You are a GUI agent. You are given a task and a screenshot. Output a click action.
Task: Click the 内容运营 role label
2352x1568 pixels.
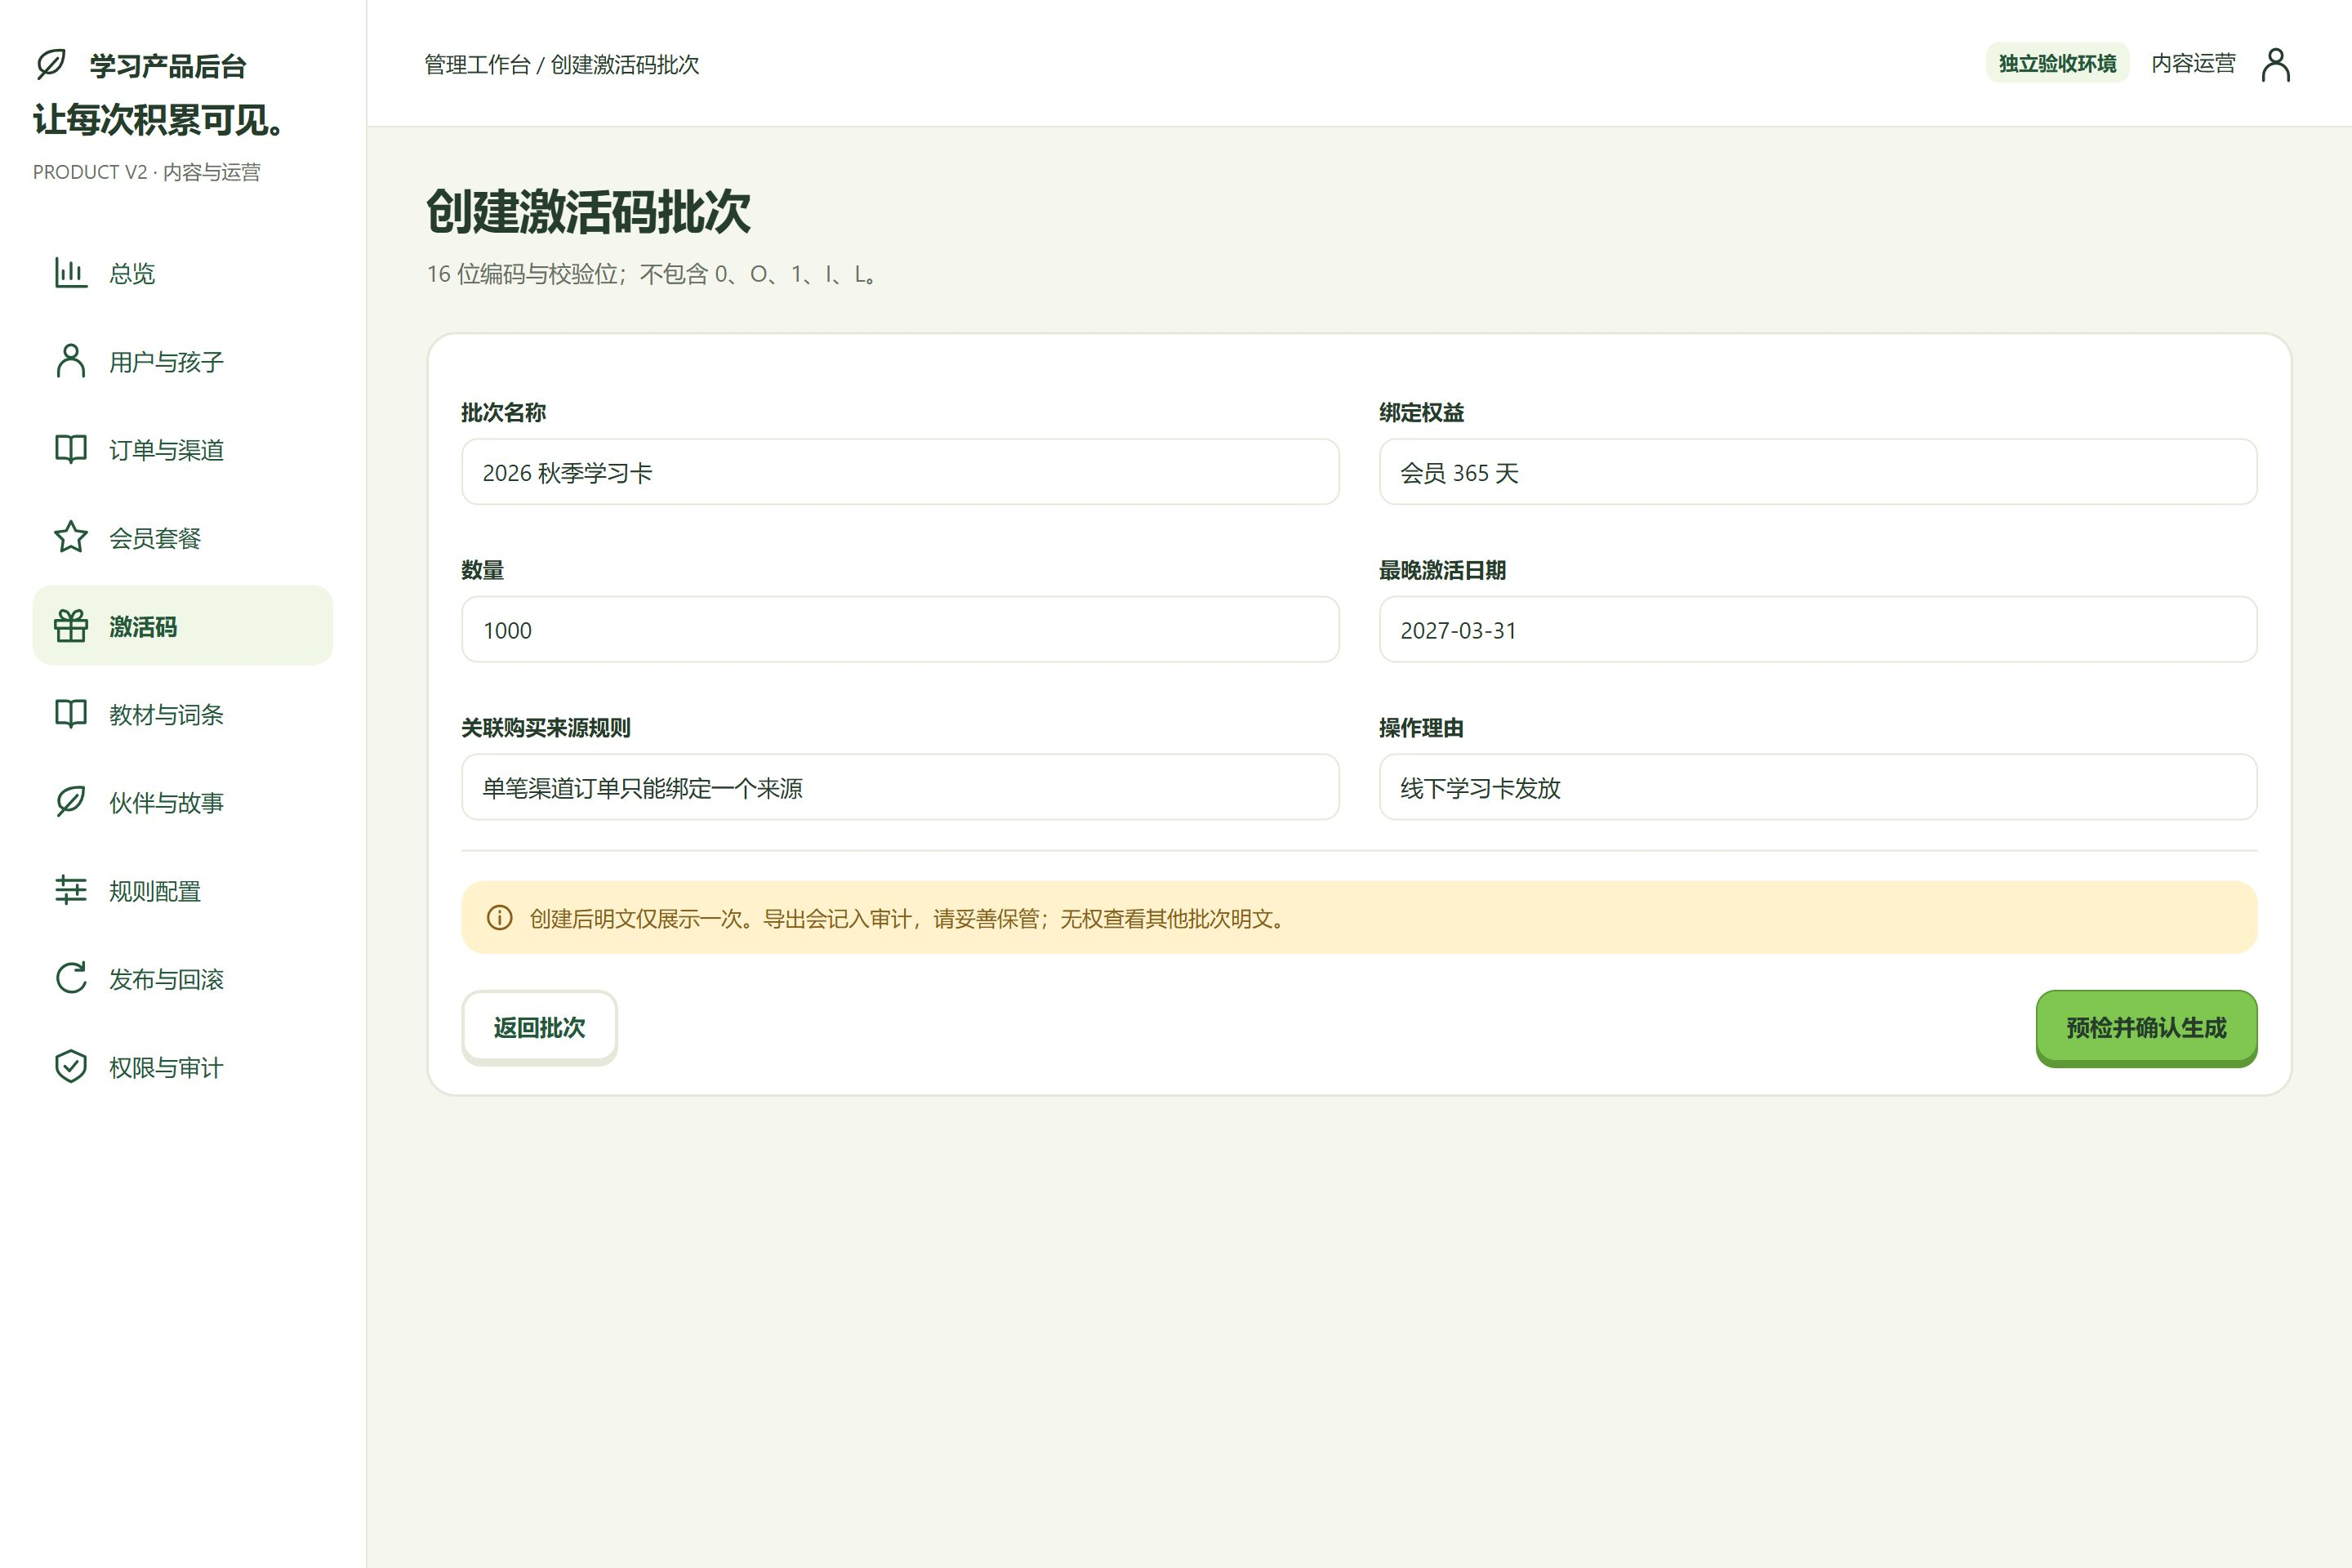[x=2193, y=63]
